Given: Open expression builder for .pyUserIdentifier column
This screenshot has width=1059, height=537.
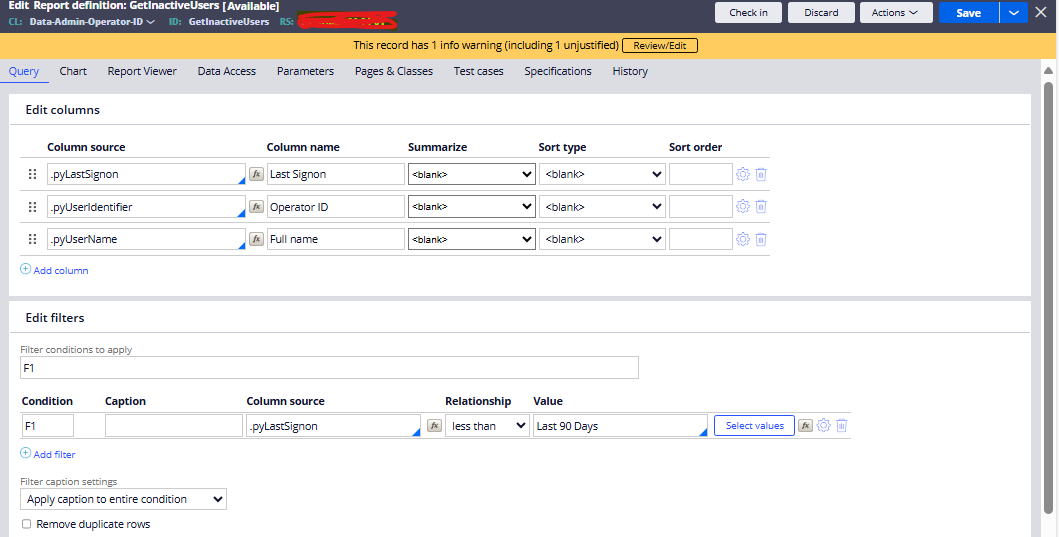Looking at the screenshot, I should click(x=256, y=207).
